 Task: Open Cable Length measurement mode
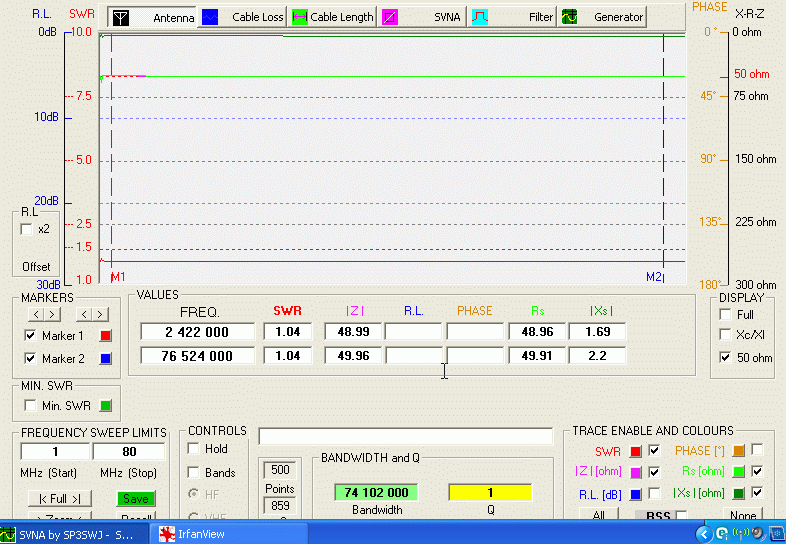pyautogui.click(x=300, y=17)
